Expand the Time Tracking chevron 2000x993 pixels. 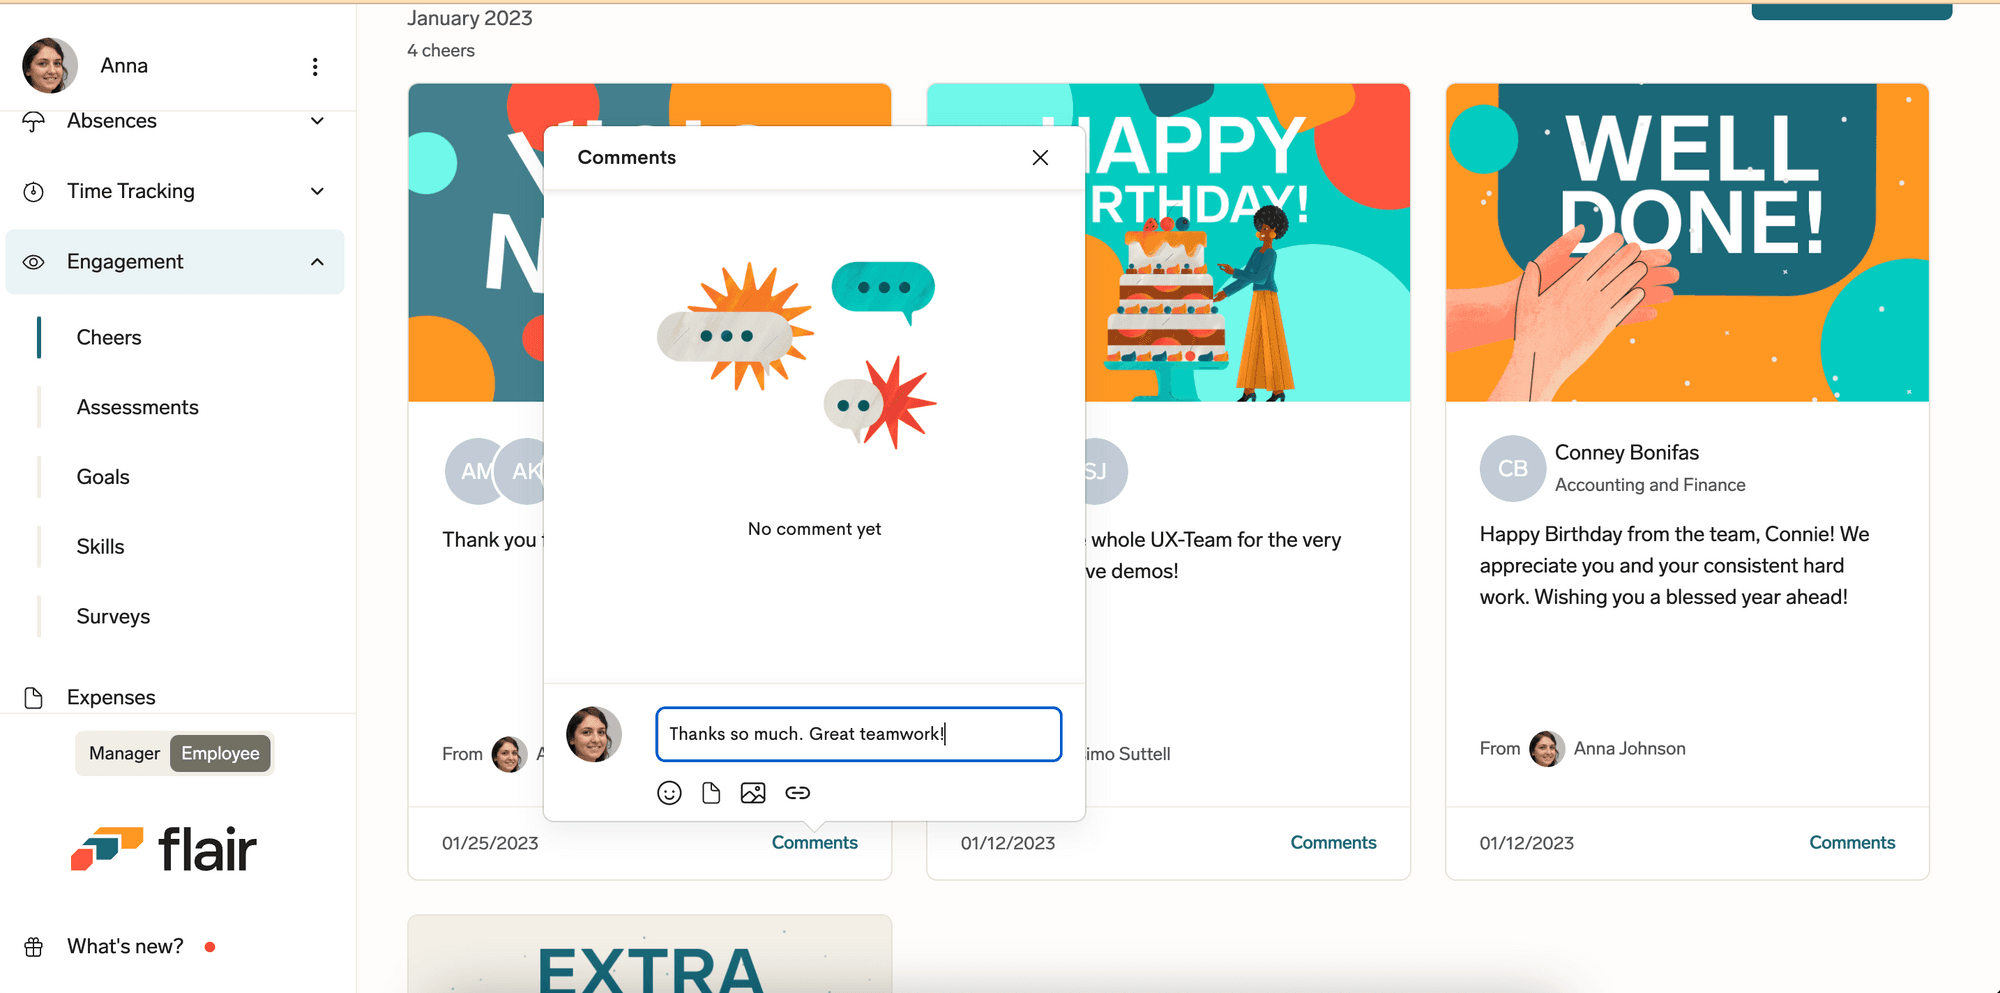pos(317,191)
